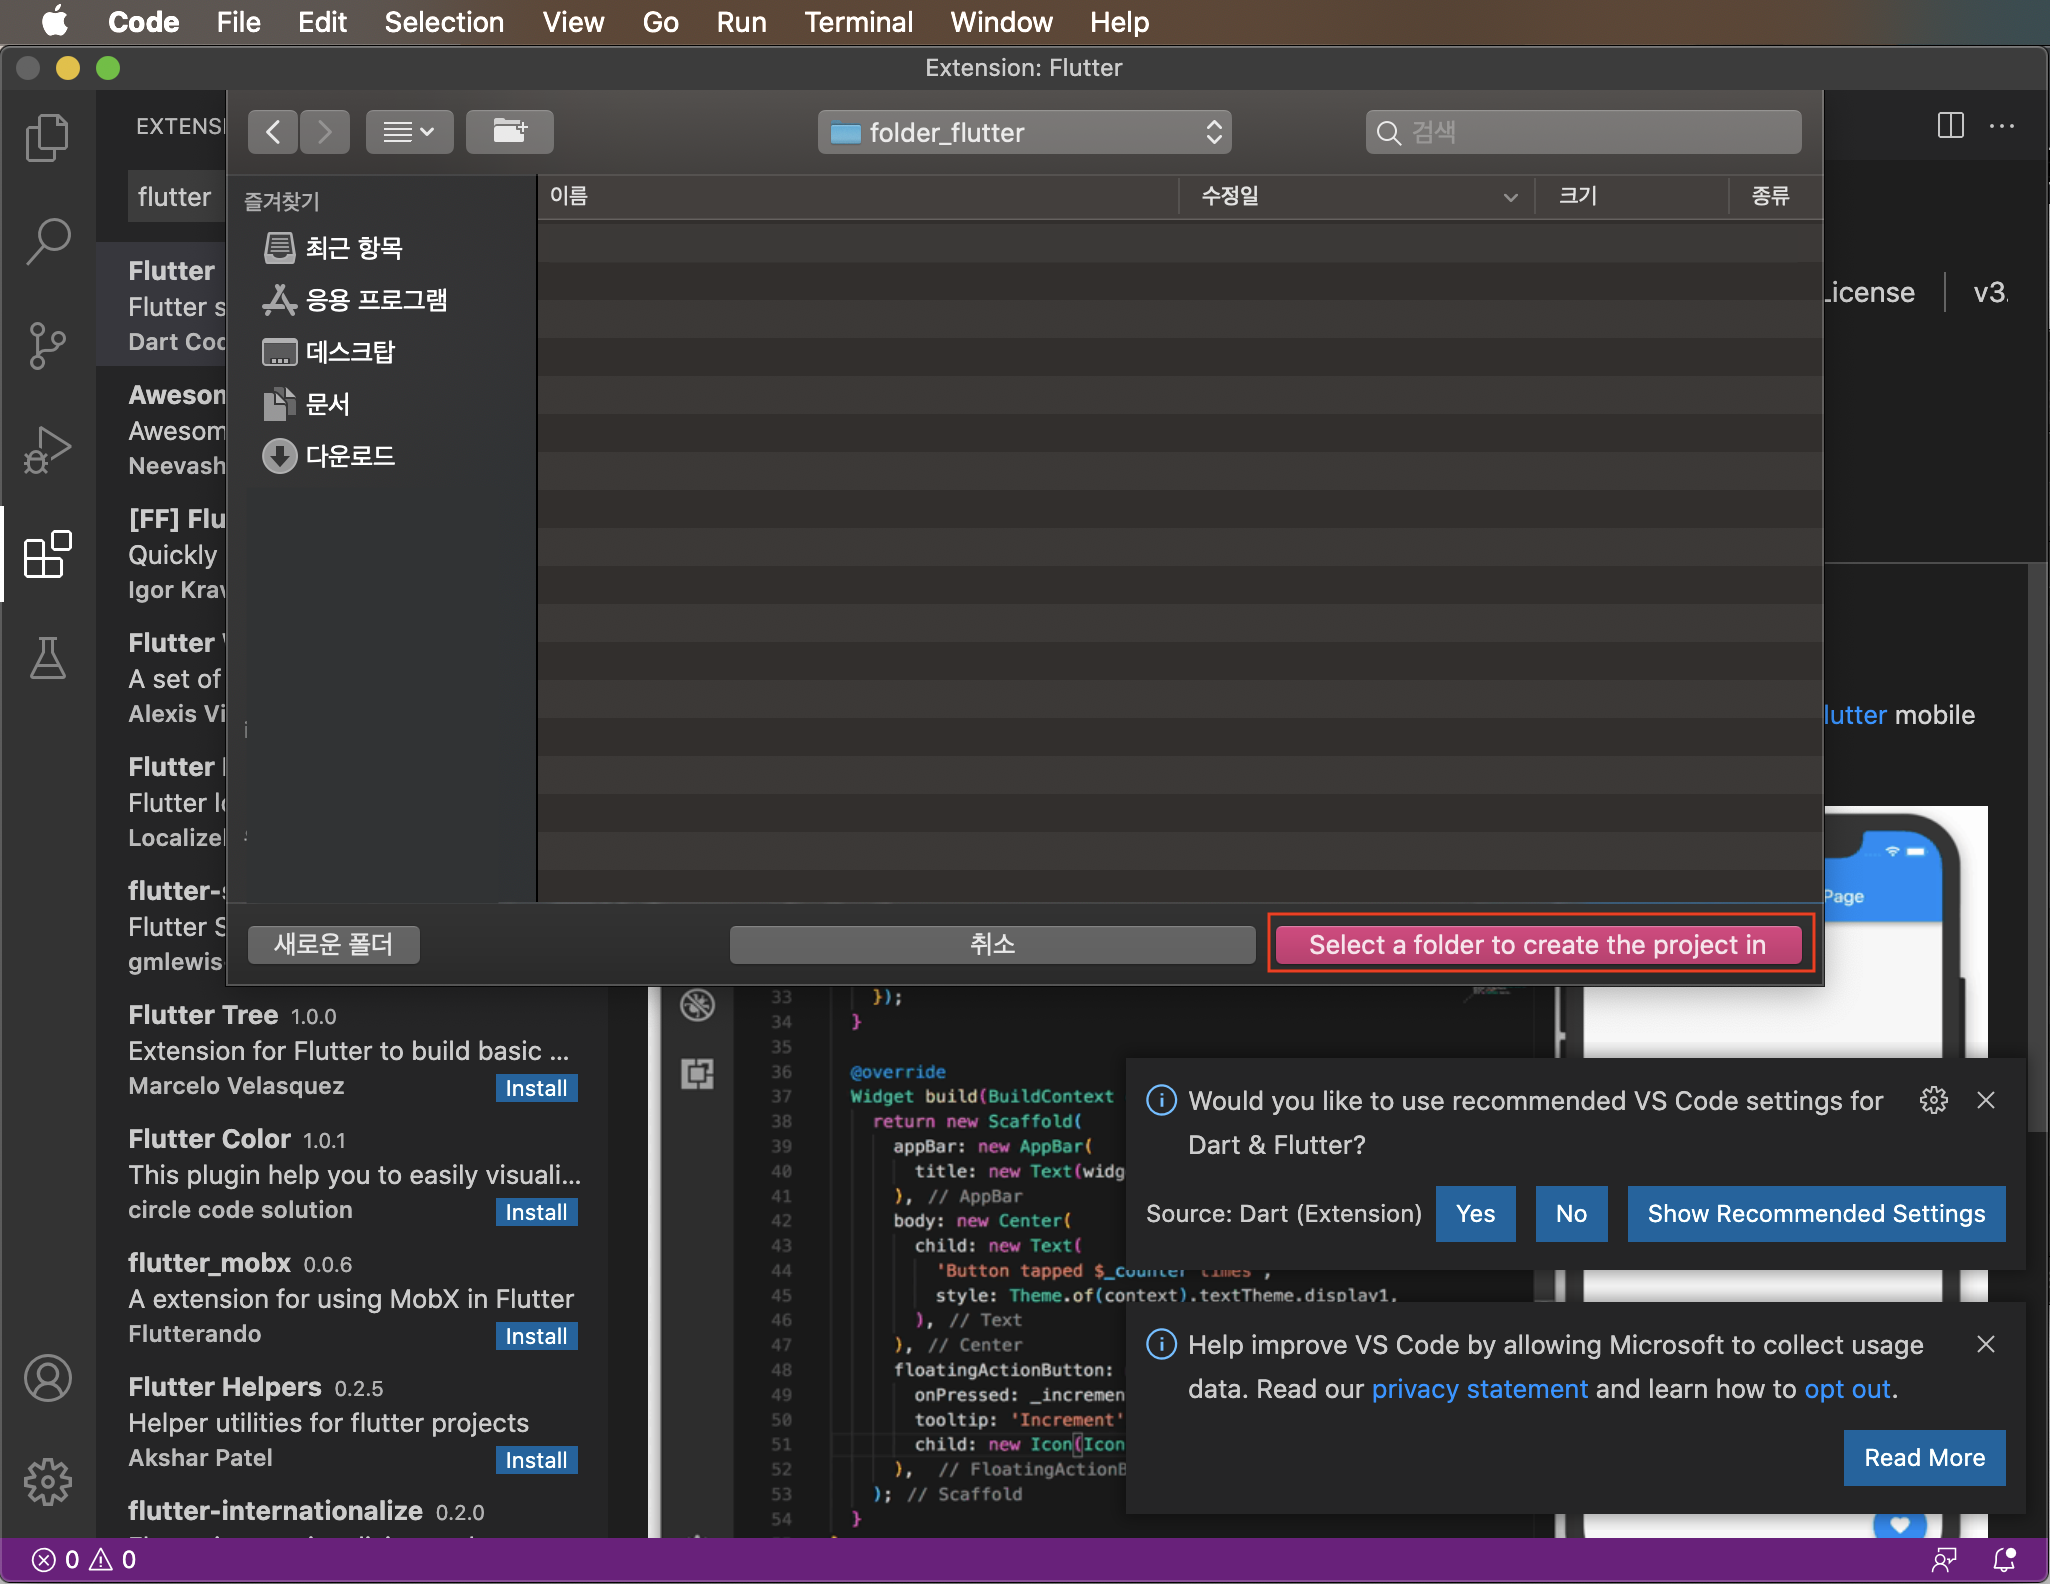The image size is (2050, 1584).
Task: Open the Apple menu
Action: (55, 22)
